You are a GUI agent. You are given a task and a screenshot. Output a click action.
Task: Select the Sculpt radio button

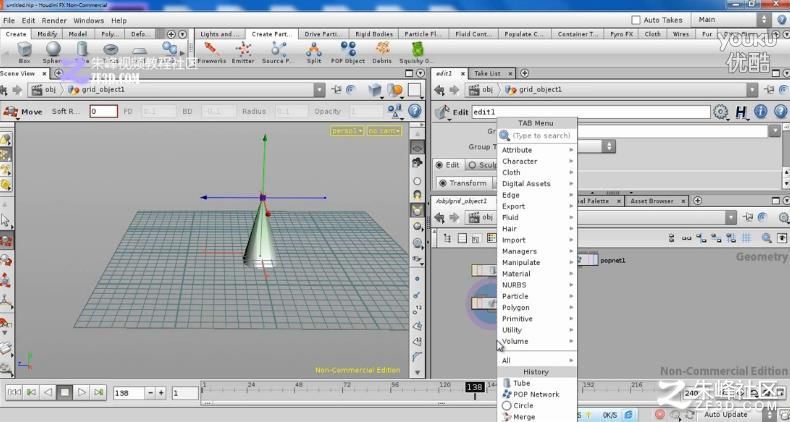click(x=482, y=165)
